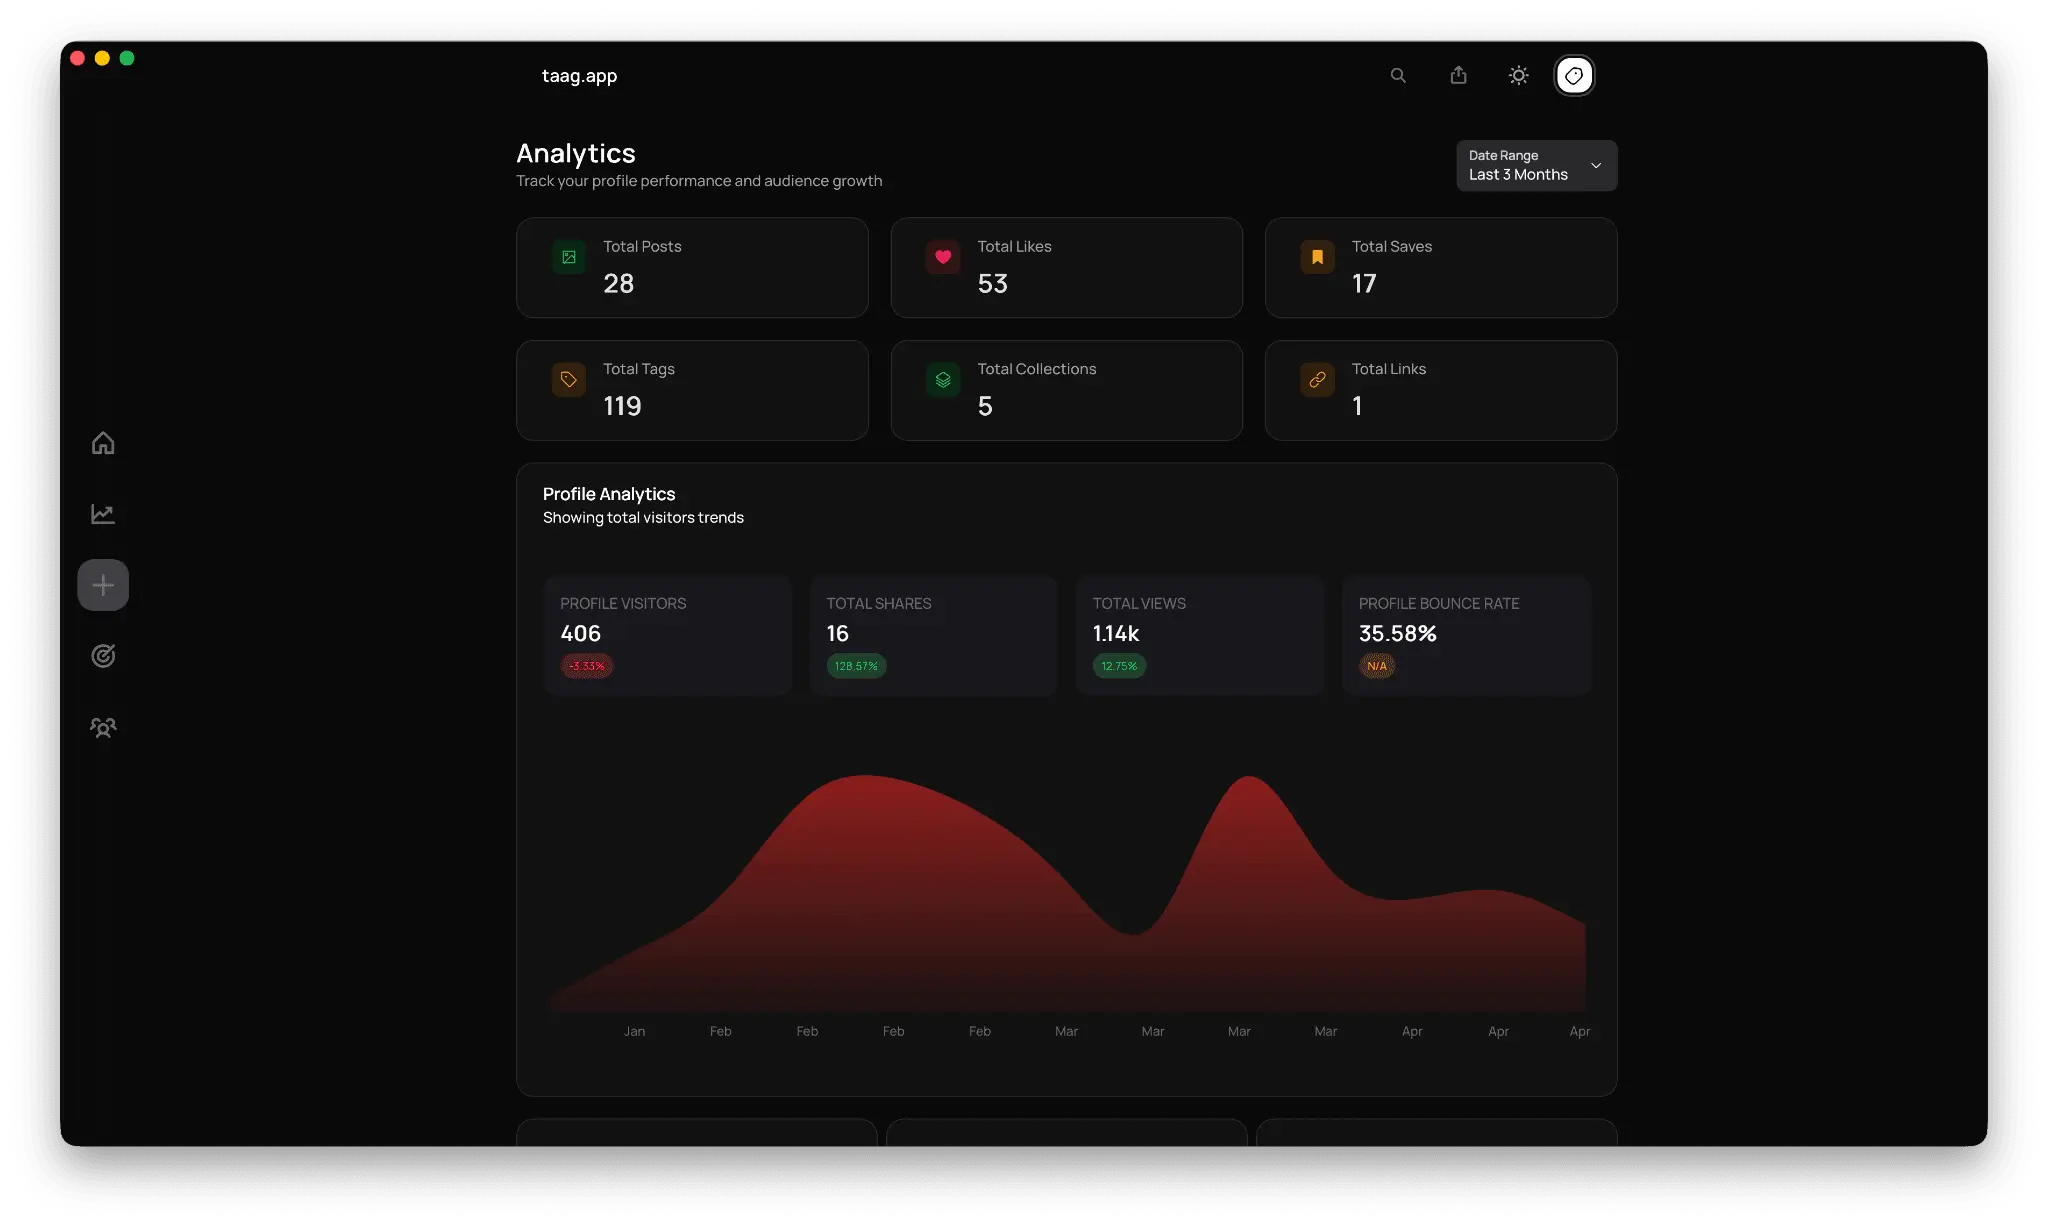Click the Total Tags value 119
This screenshot has height=1226, width=2048.
[x=622, y=406]
